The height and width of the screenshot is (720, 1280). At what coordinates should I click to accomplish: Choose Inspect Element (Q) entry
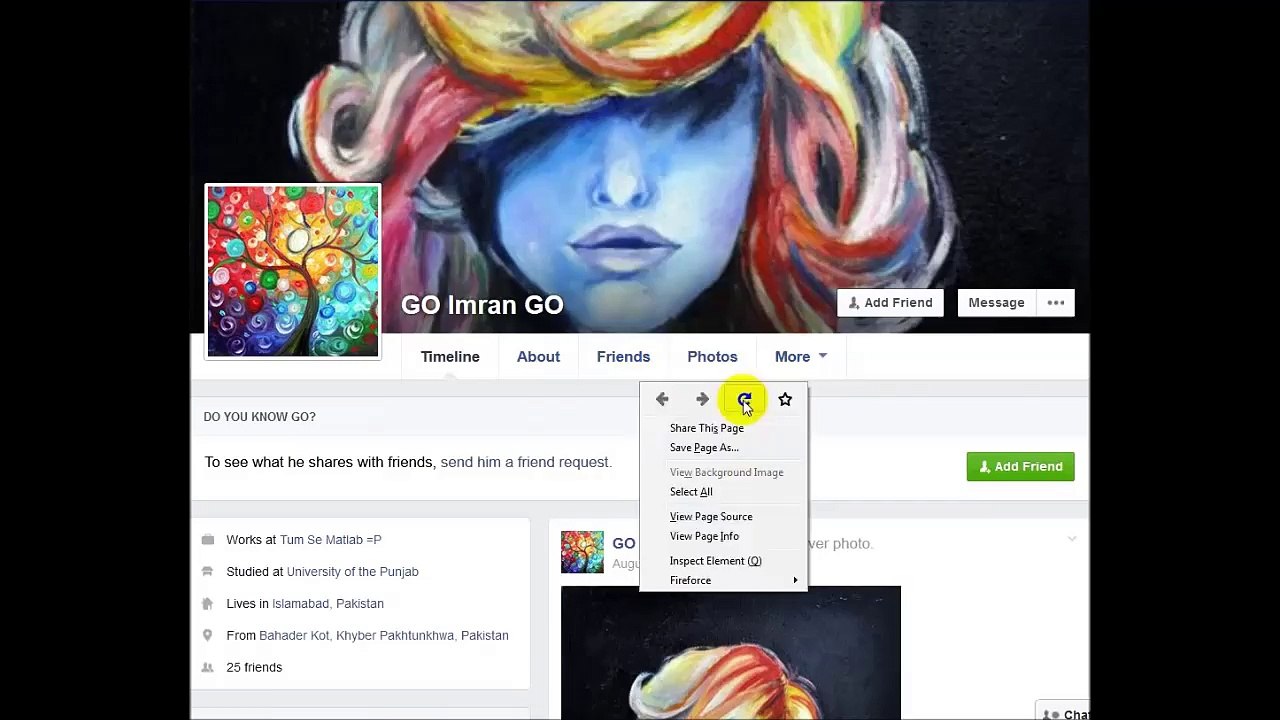[x=715, y=561]
